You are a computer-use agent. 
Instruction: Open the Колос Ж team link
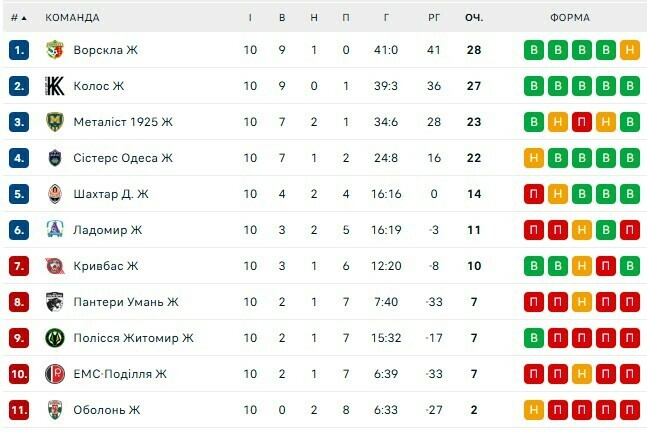tap(99, 86)
